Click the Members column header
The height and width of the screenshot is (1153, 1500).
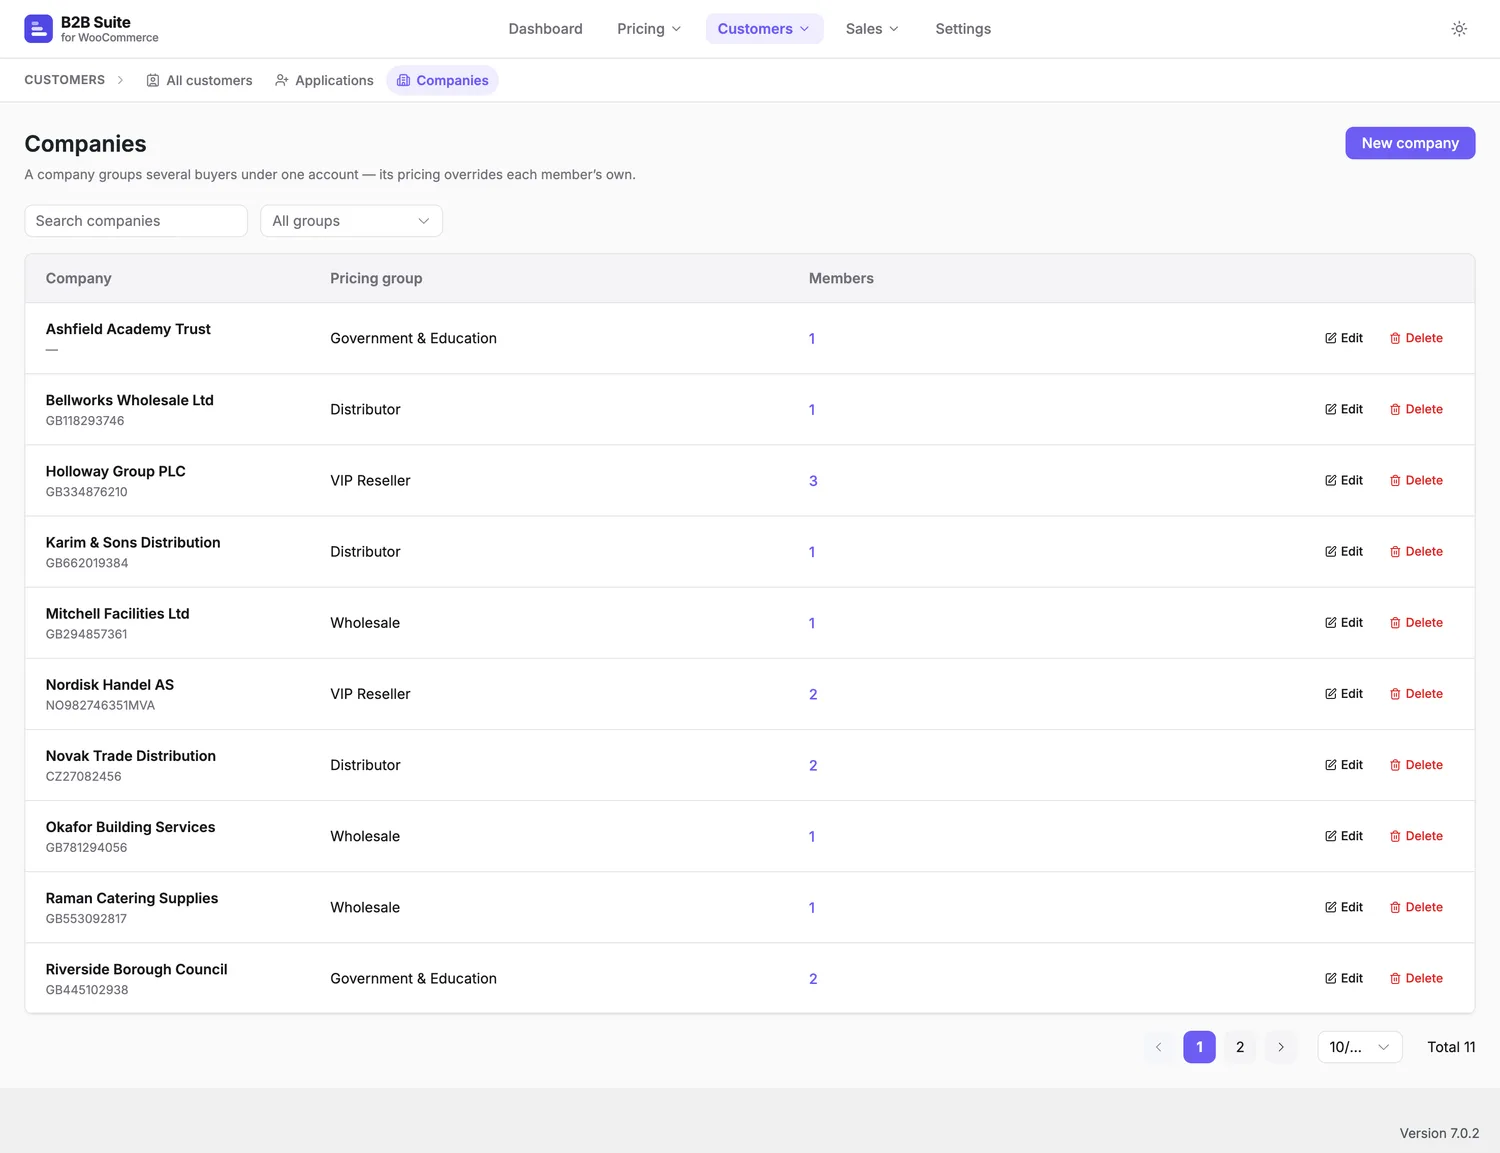(x=841, y=278)
